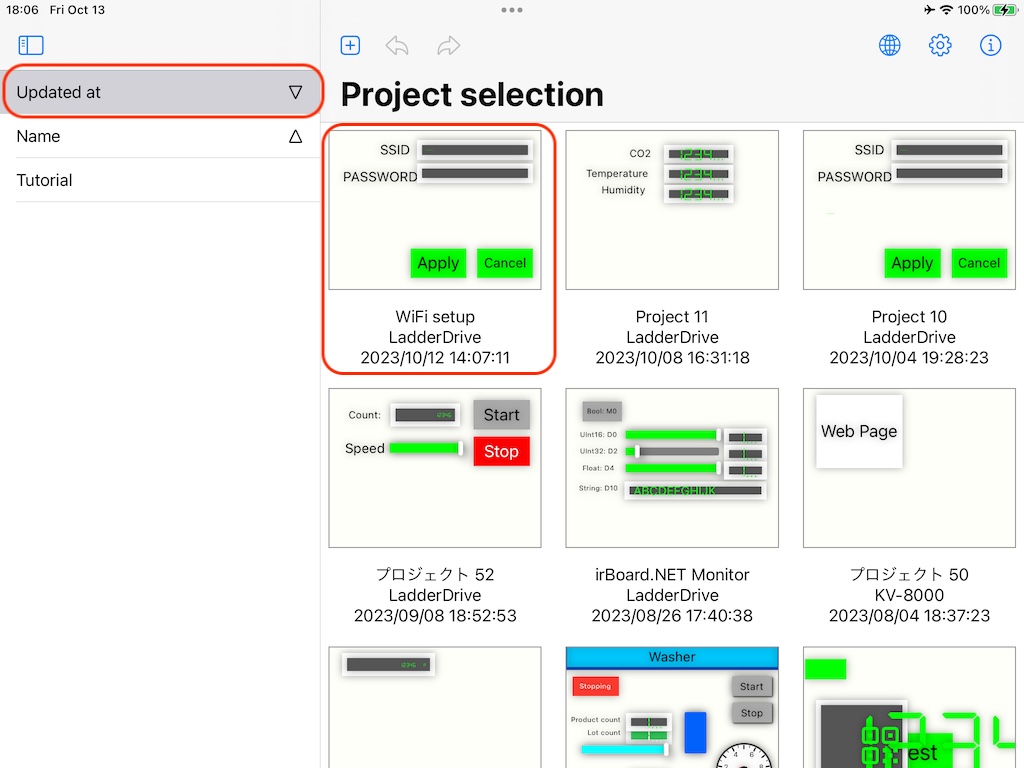Open the irBoard.NET Monitor project
1024x768 pixels.
[x=672, y=467]
